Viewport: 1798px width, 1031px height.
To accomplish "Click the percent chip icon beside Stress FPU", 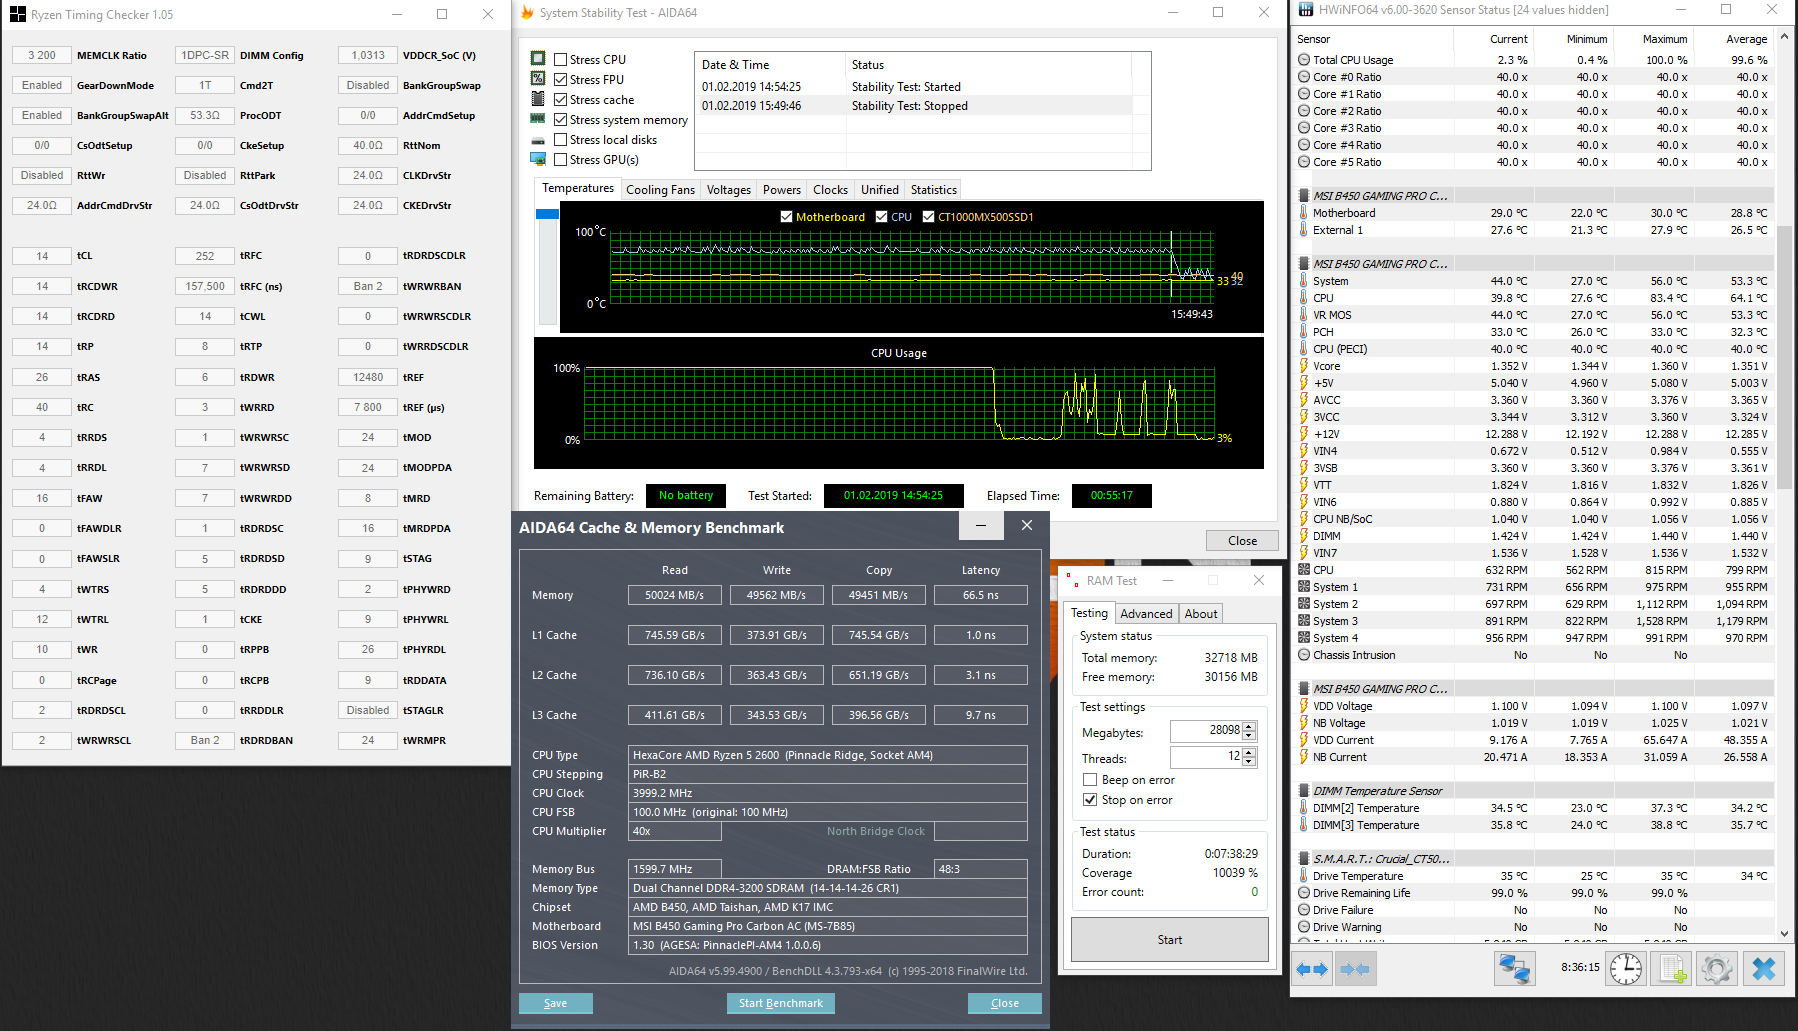I will tap(538, 79).
